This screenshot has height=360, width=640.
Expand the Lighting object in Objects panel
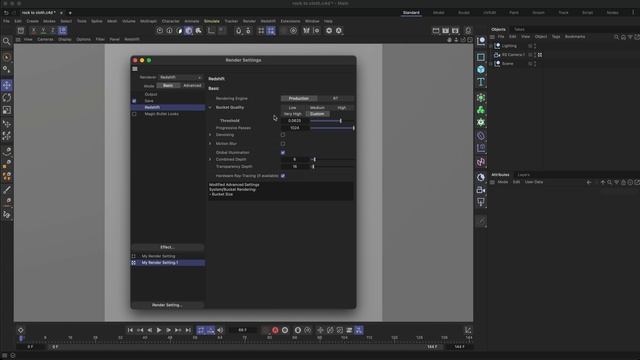pyautogui.click(x=491, y=46)
